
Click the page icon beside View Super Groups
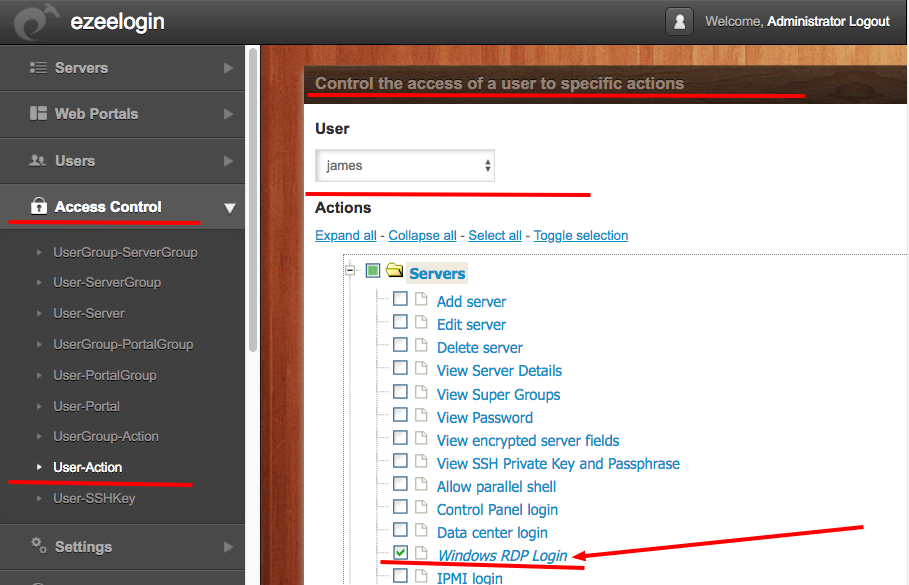click(x=421, y=392)
